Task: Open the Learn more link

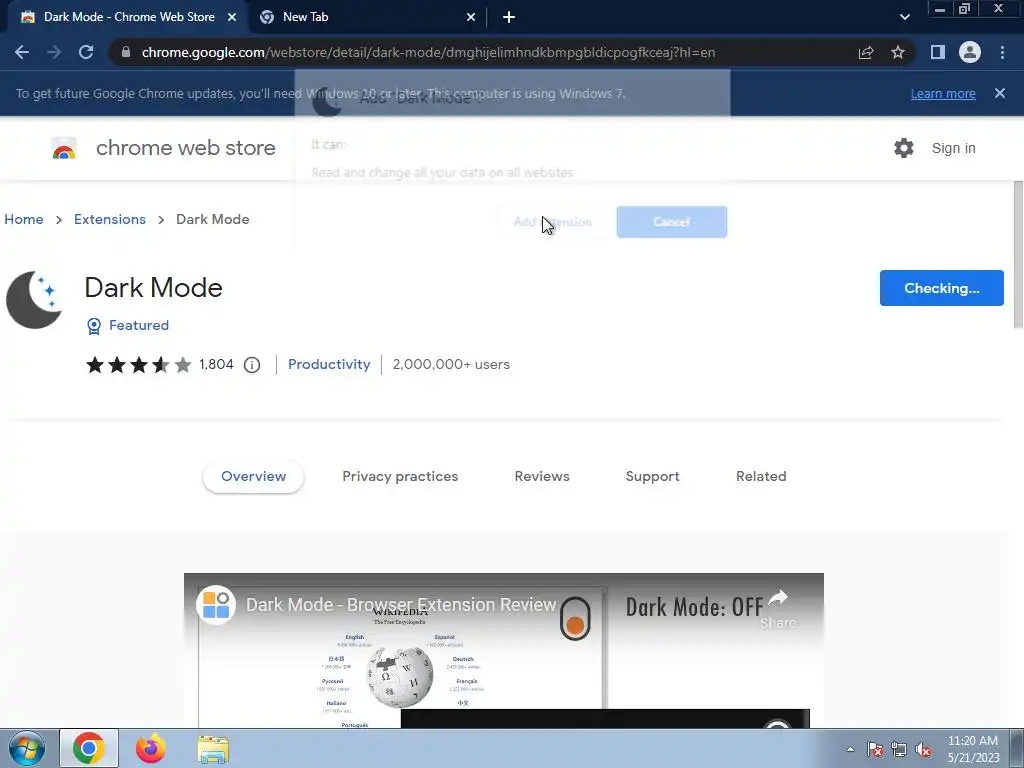Action: point(943,93)
